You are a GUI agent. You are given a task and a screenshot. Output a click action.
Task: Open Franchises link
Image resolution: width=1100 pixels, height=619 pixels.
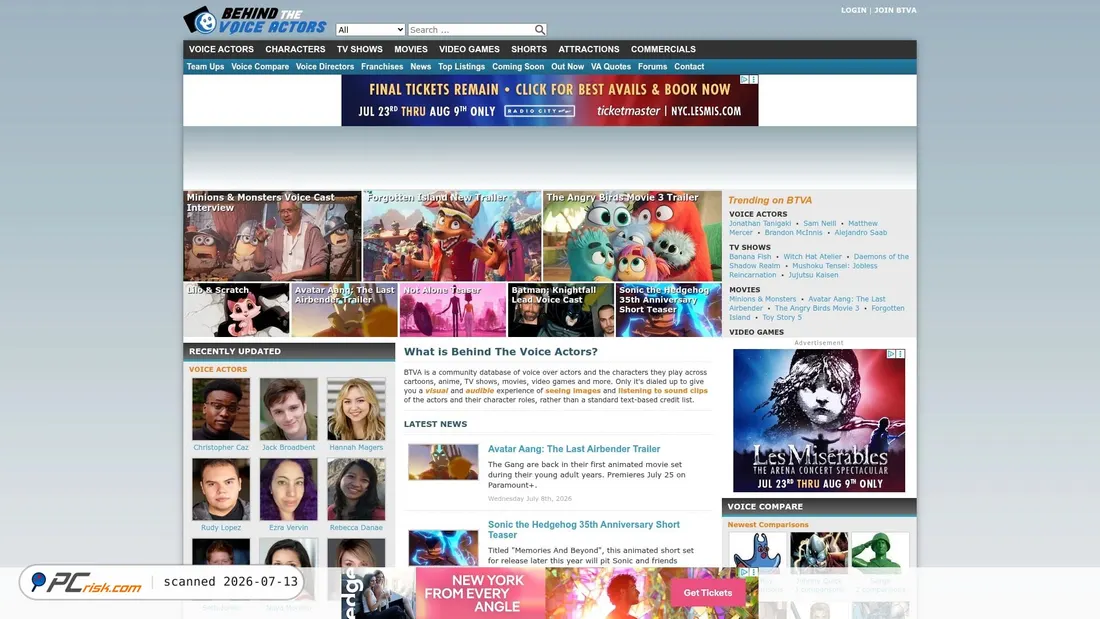tap(382, 67)
